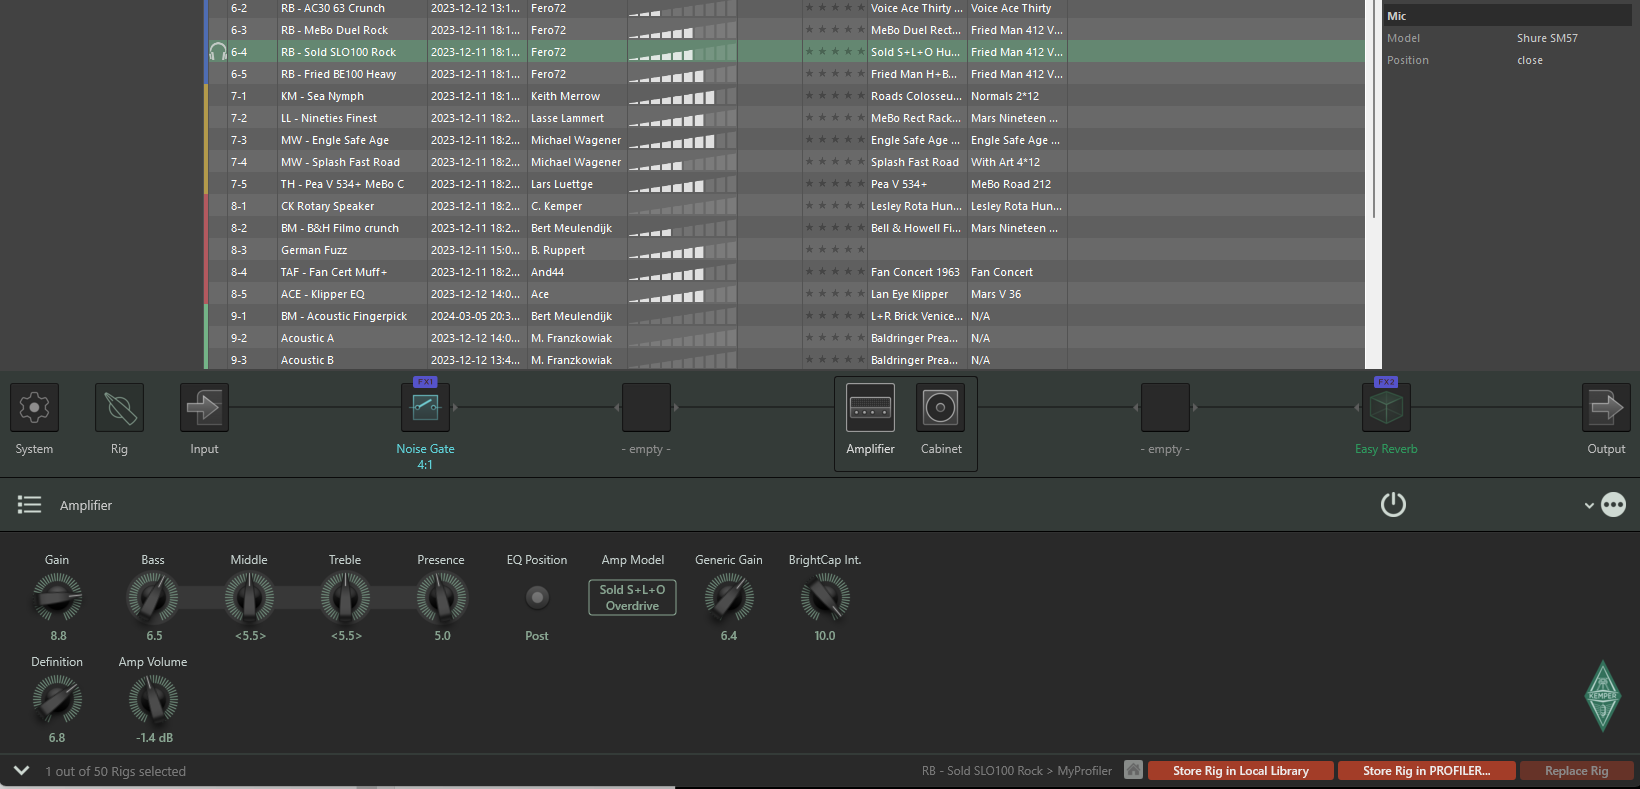
Task: Set star rating on ACE - Klipper EQ row
Action: [x=835, y=294]
